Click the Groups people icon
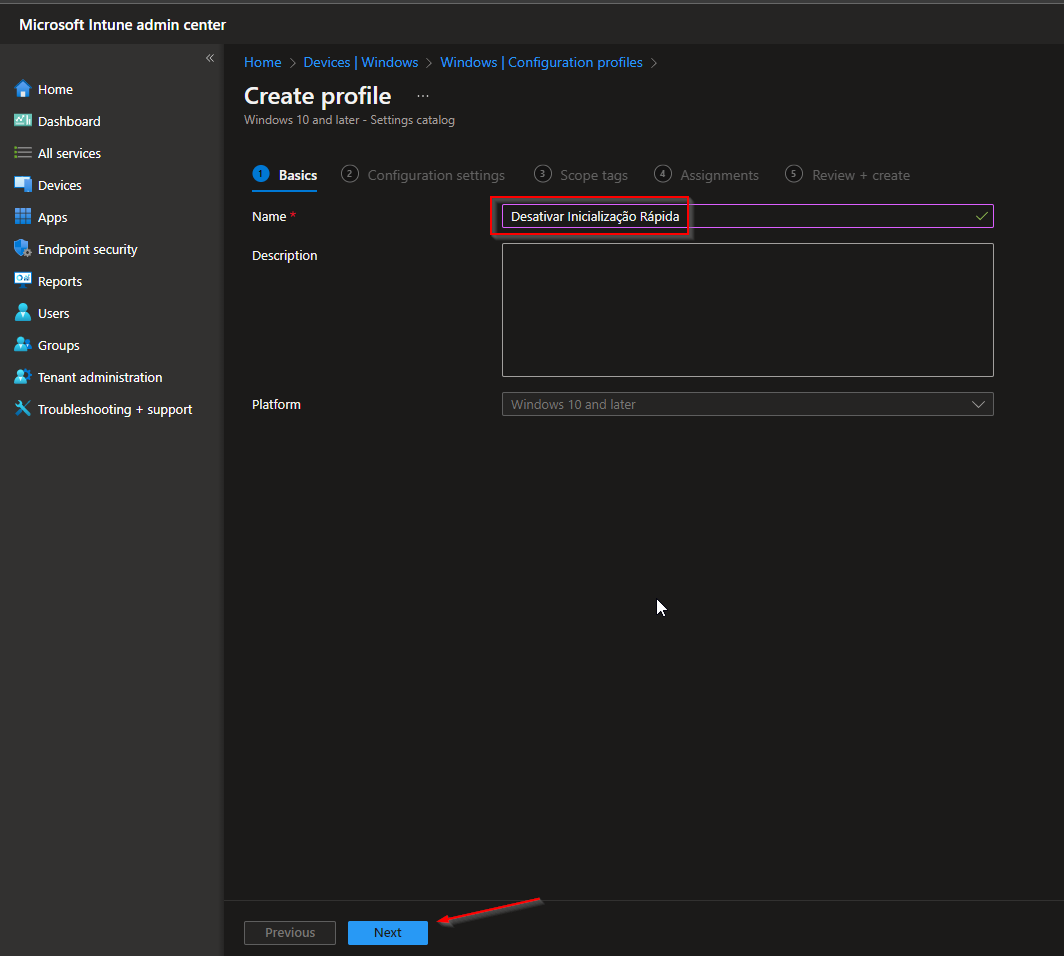 22,344
